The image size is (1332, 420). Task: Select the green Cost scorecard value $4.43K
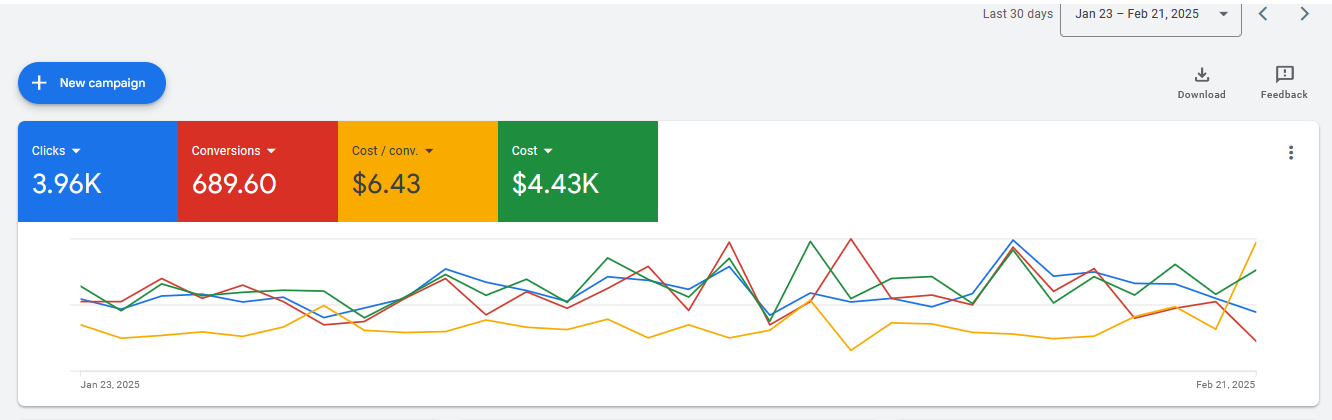(x=555, y=184)
